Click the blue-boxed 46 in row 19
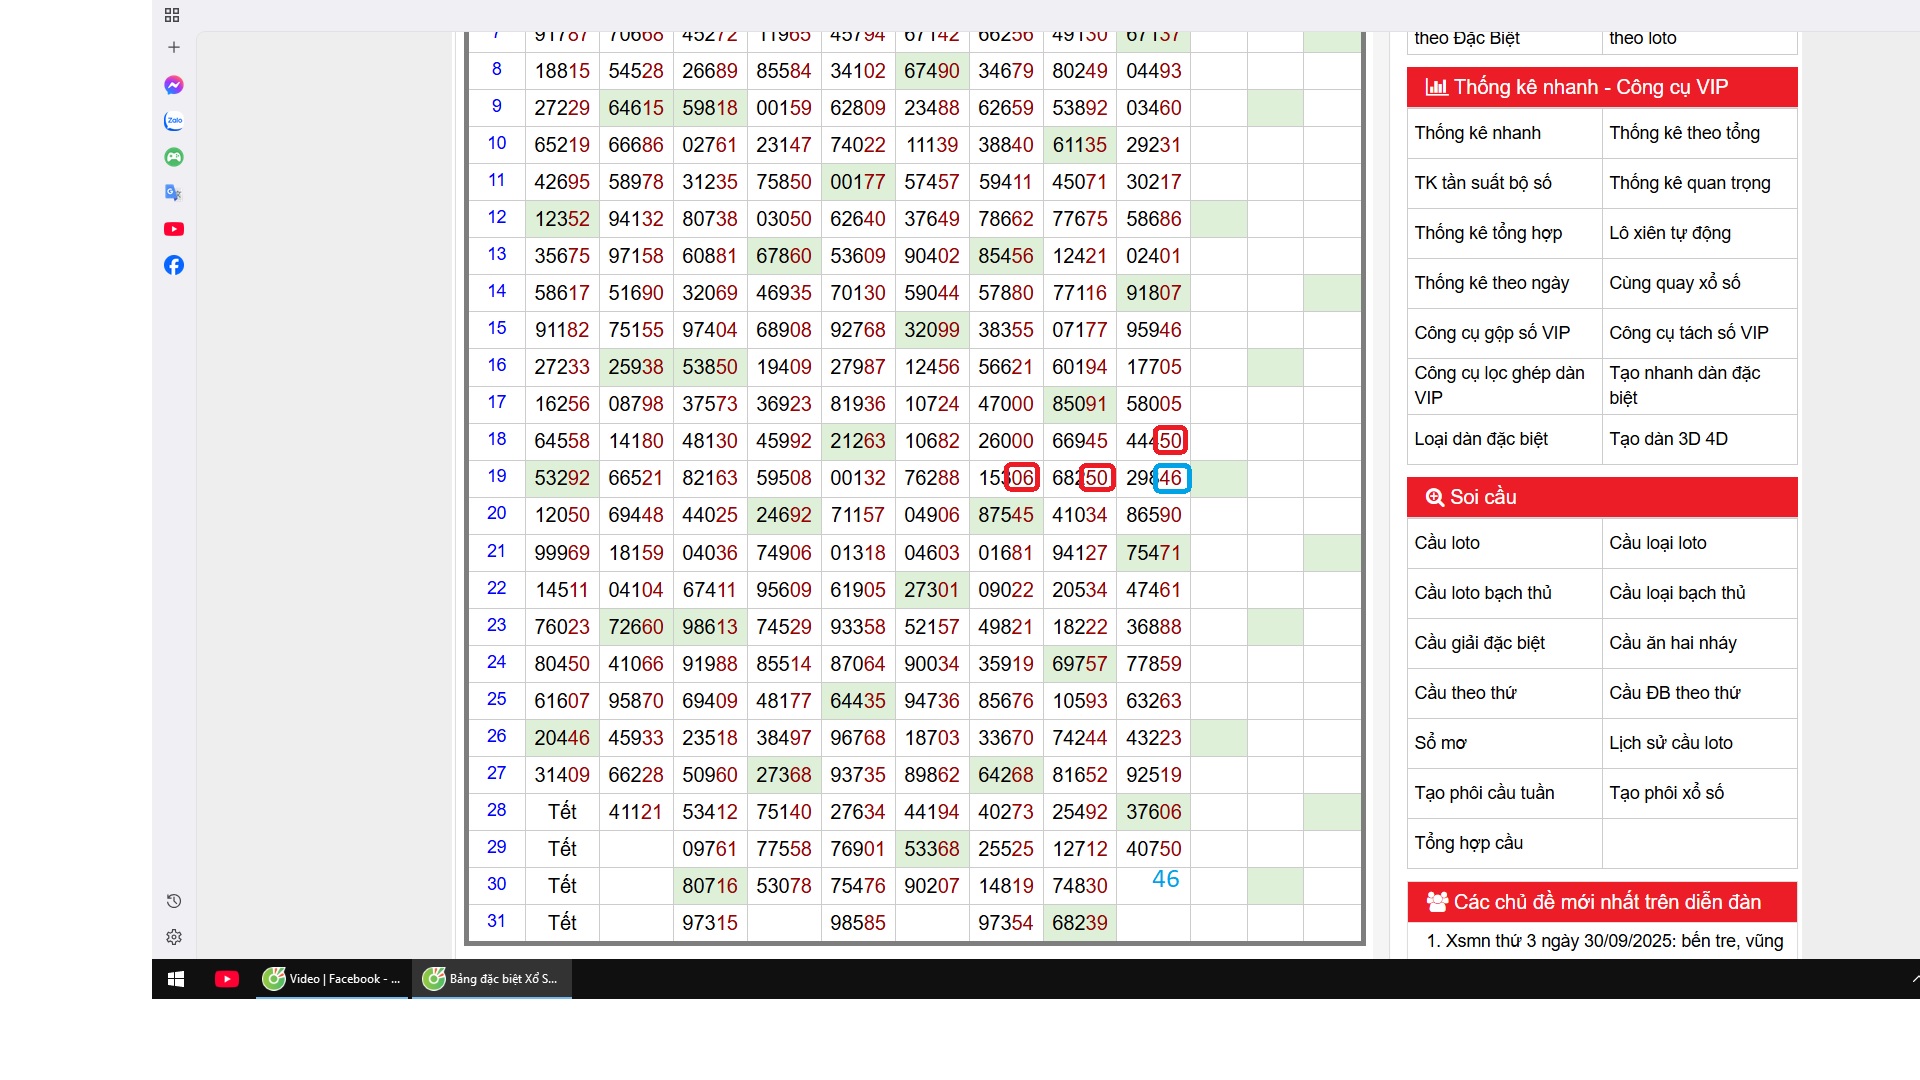Image resolution: width=1920 pixels, height=1080 pixels. (x=1171, y=478)
